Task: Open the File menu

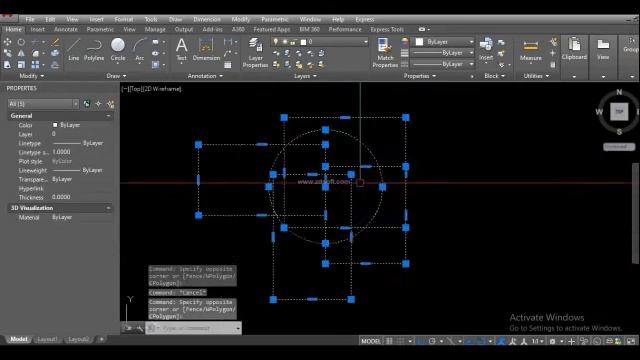Action: [30, 19]
